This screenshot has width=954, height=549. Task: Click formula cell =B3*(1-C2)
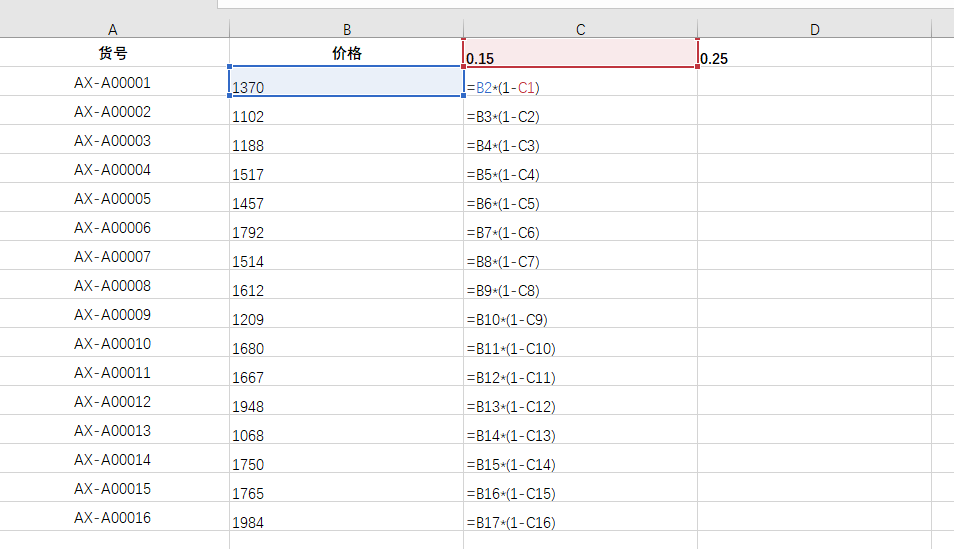click(580, 111)
